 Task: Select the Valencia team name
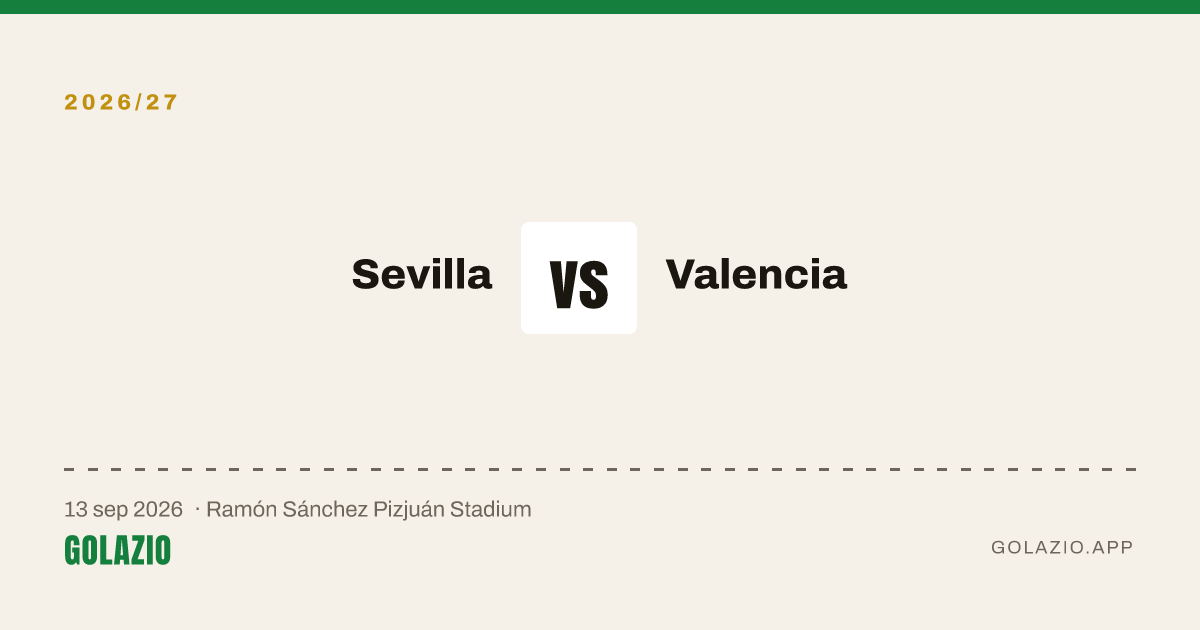(756, 274)
